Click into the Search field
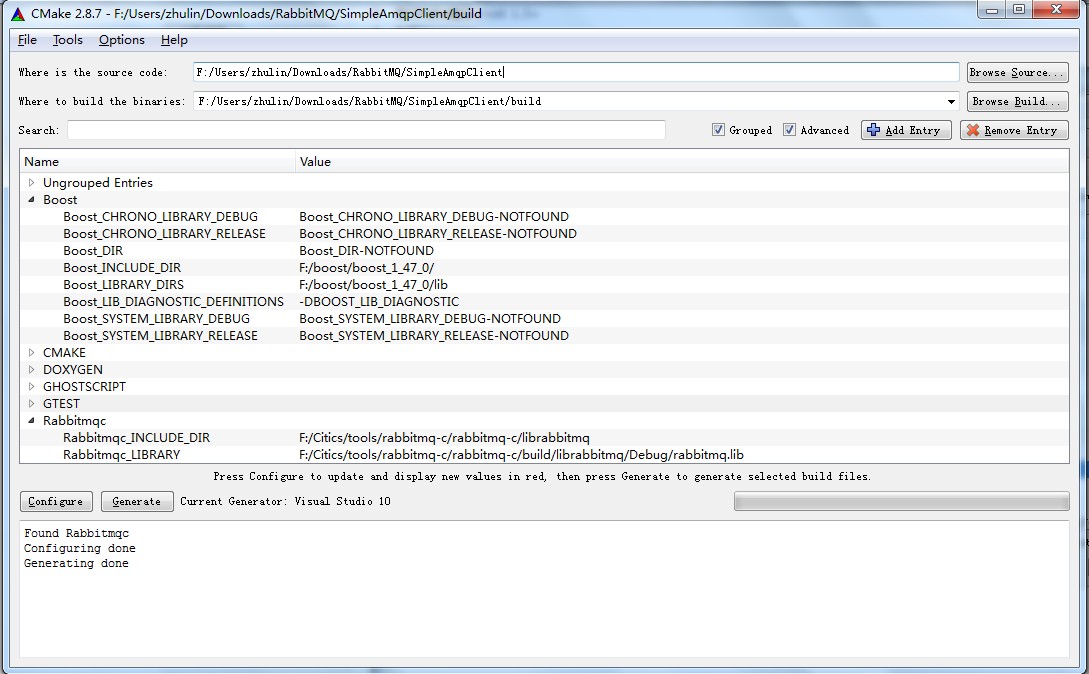 [366, 130]
